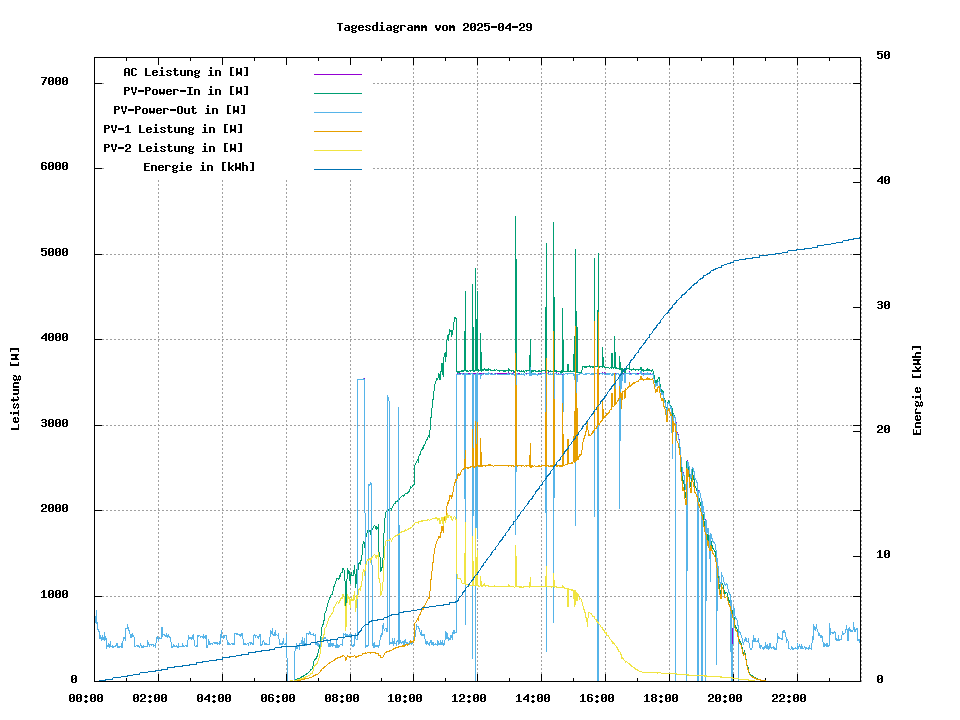Click the 7000 value on the left axis

53,81
